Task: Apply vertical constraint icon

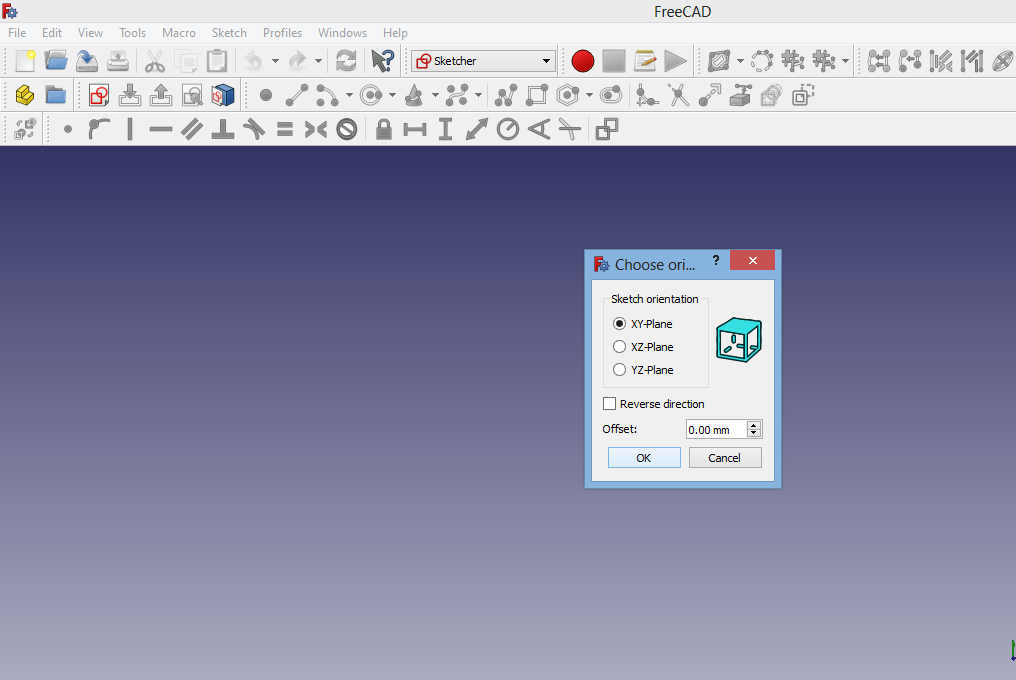Action: click(x=130, y=129)
